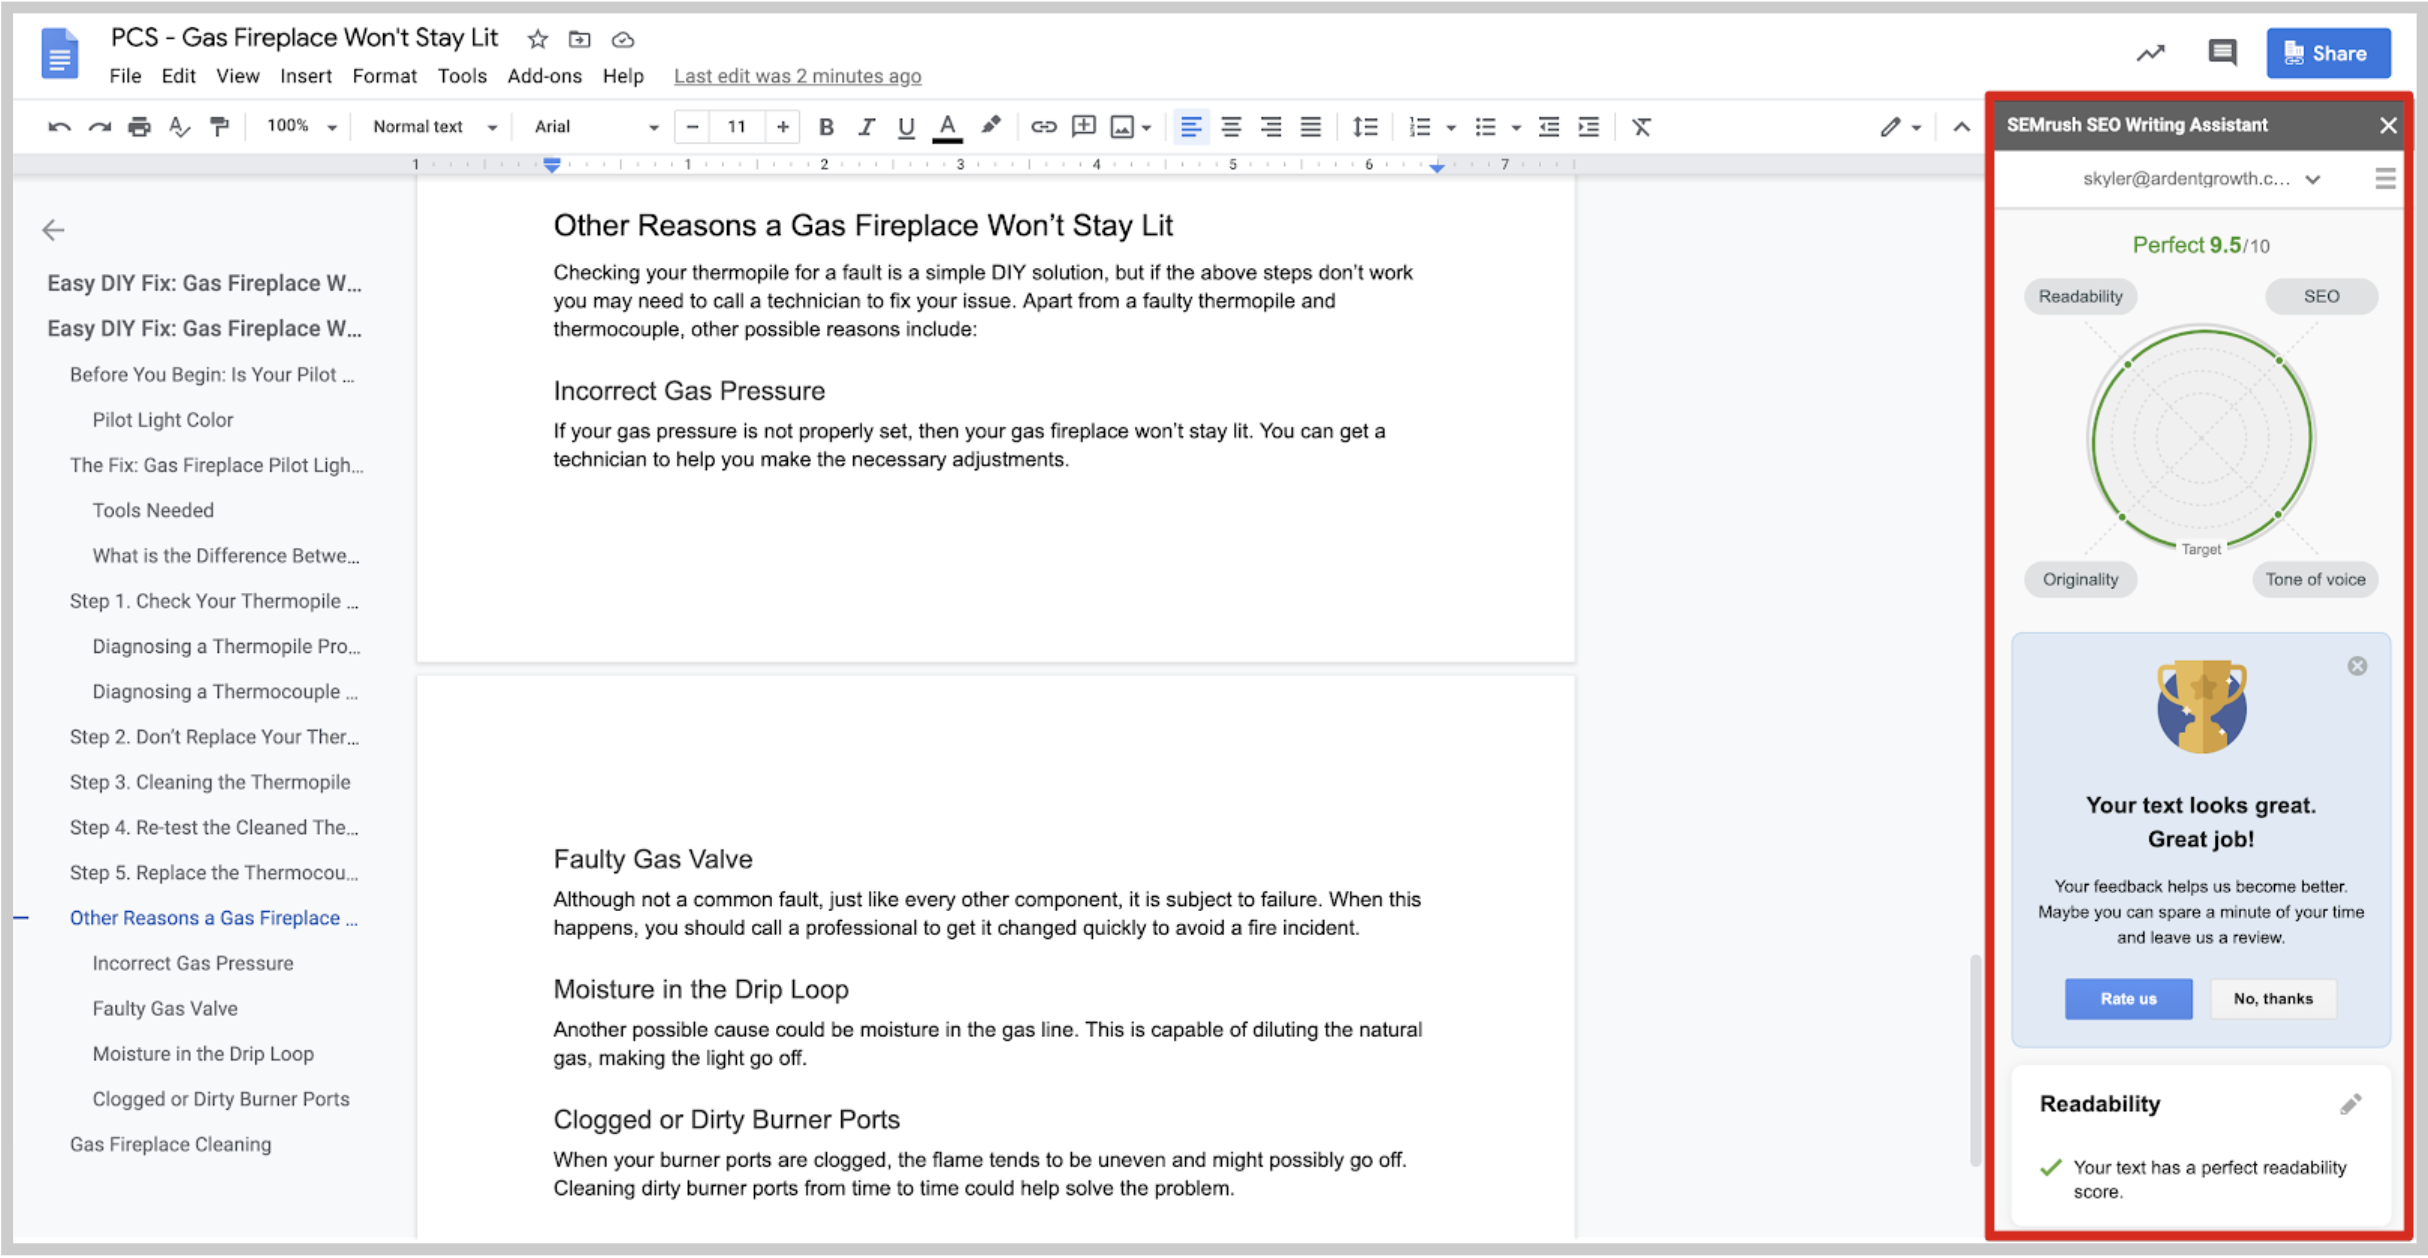Screen dimensions: 2428x1258
Task: Open the editing mode pencil dropdown
Action: [x=1900, y=127]
